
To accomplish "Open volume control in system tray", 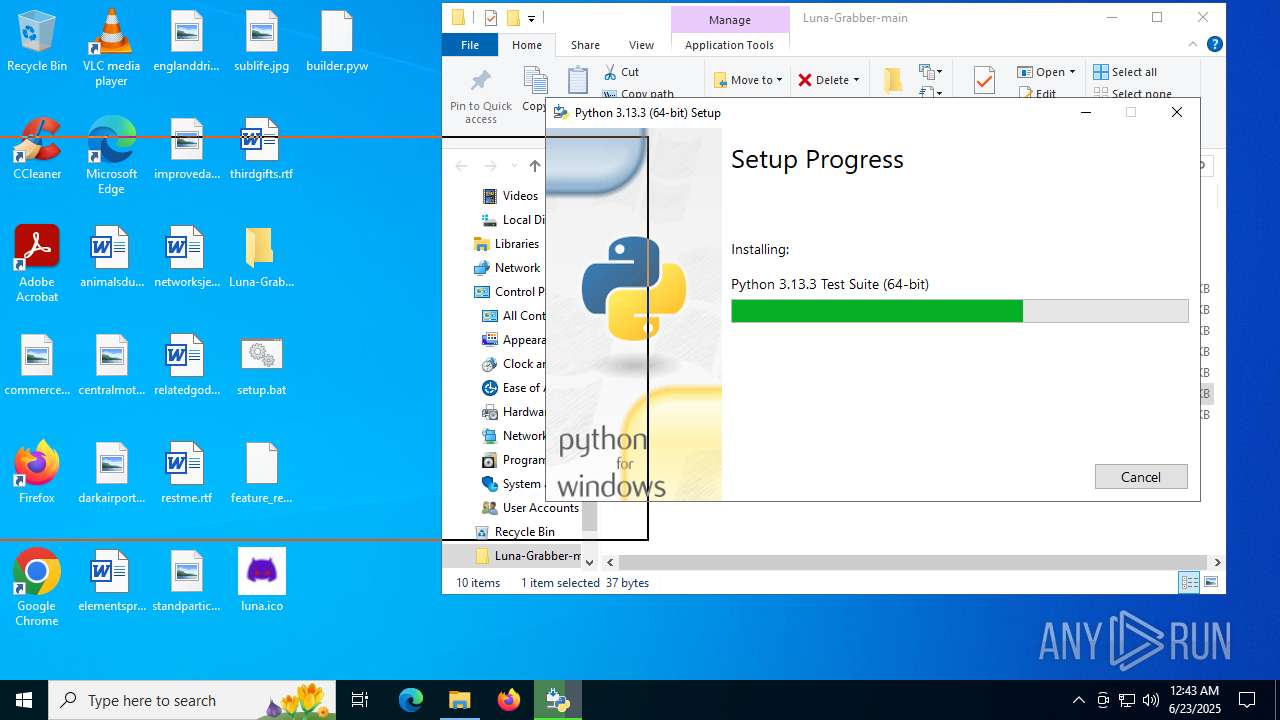I will (x=1150, y=700).
